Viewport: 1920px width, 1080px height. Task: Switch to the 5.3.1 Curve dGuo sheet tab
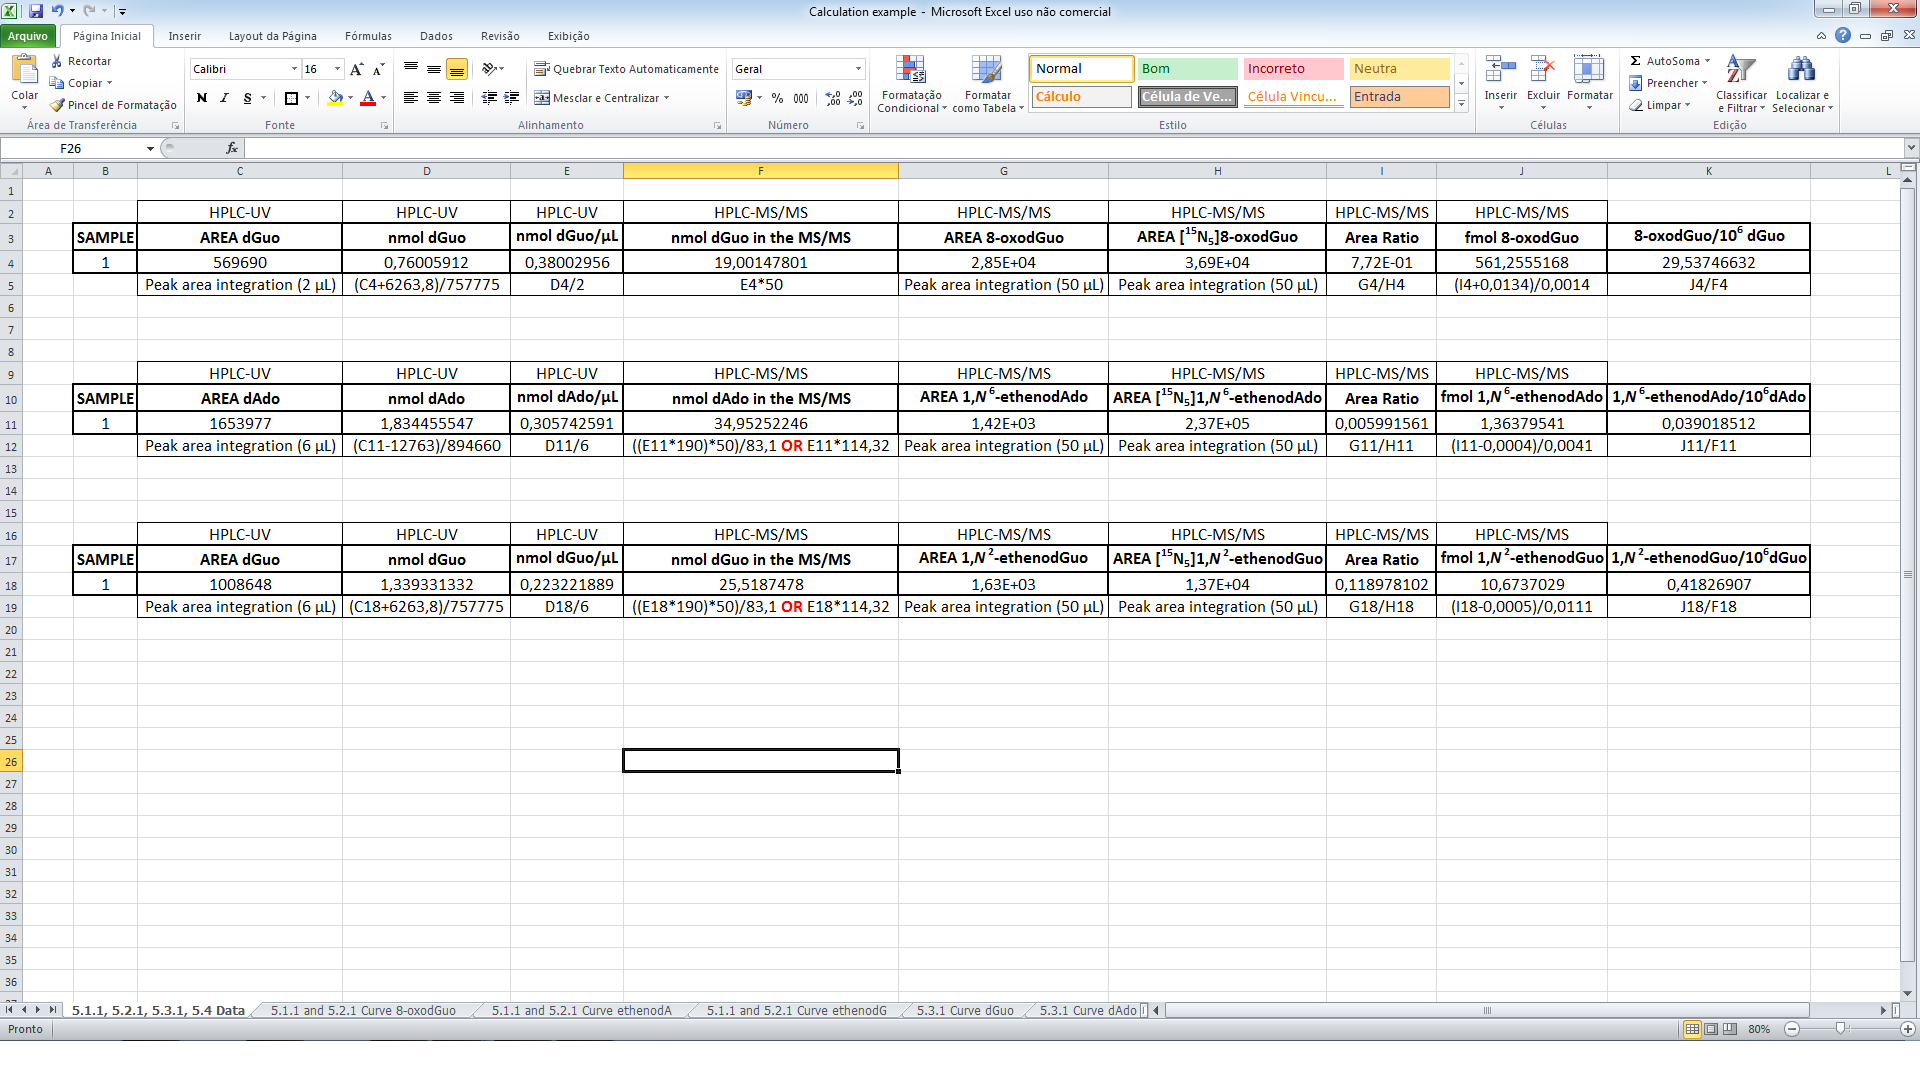(965, 1011)
